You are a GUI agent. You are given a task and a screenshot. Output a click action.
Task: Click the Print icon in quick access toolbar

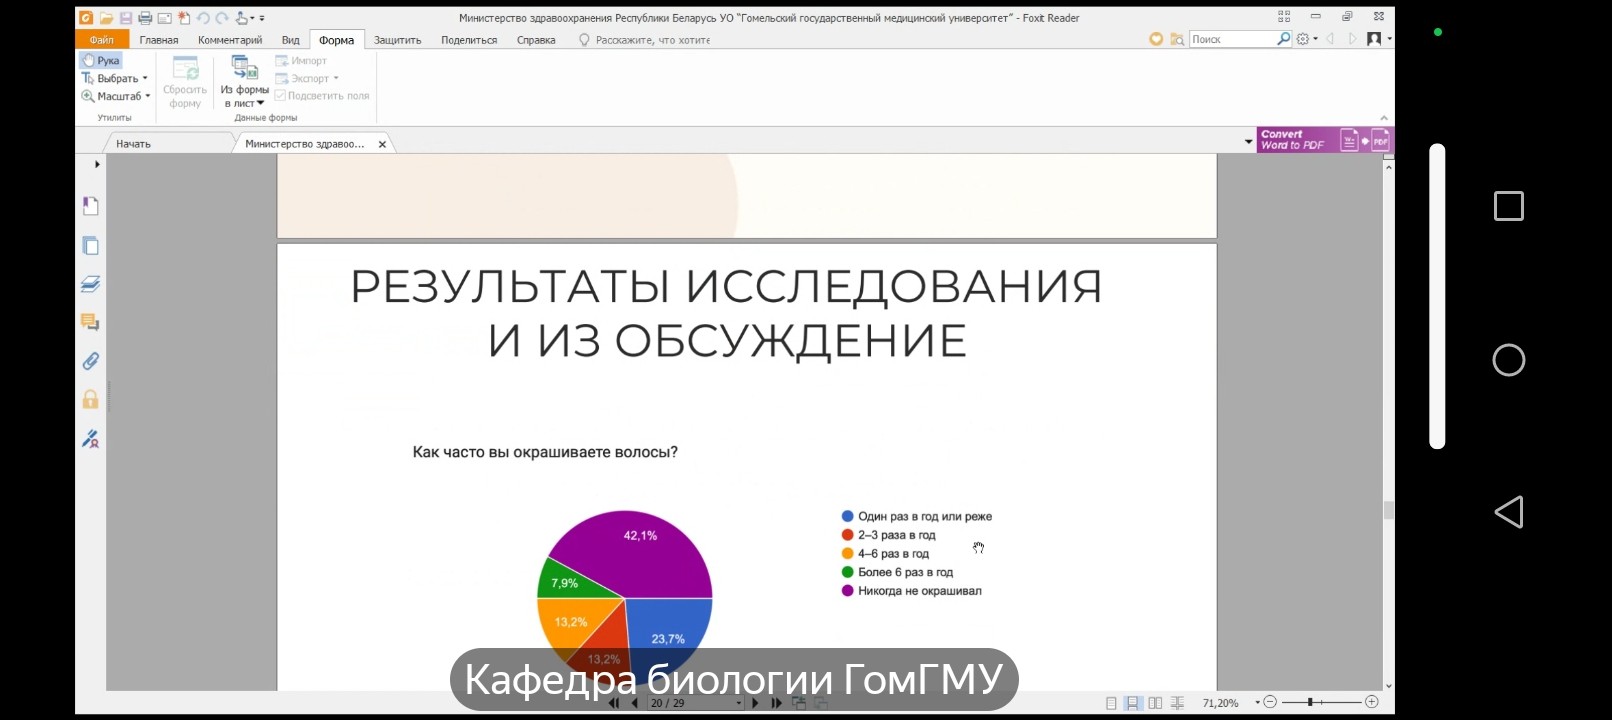tap(145, 18)
